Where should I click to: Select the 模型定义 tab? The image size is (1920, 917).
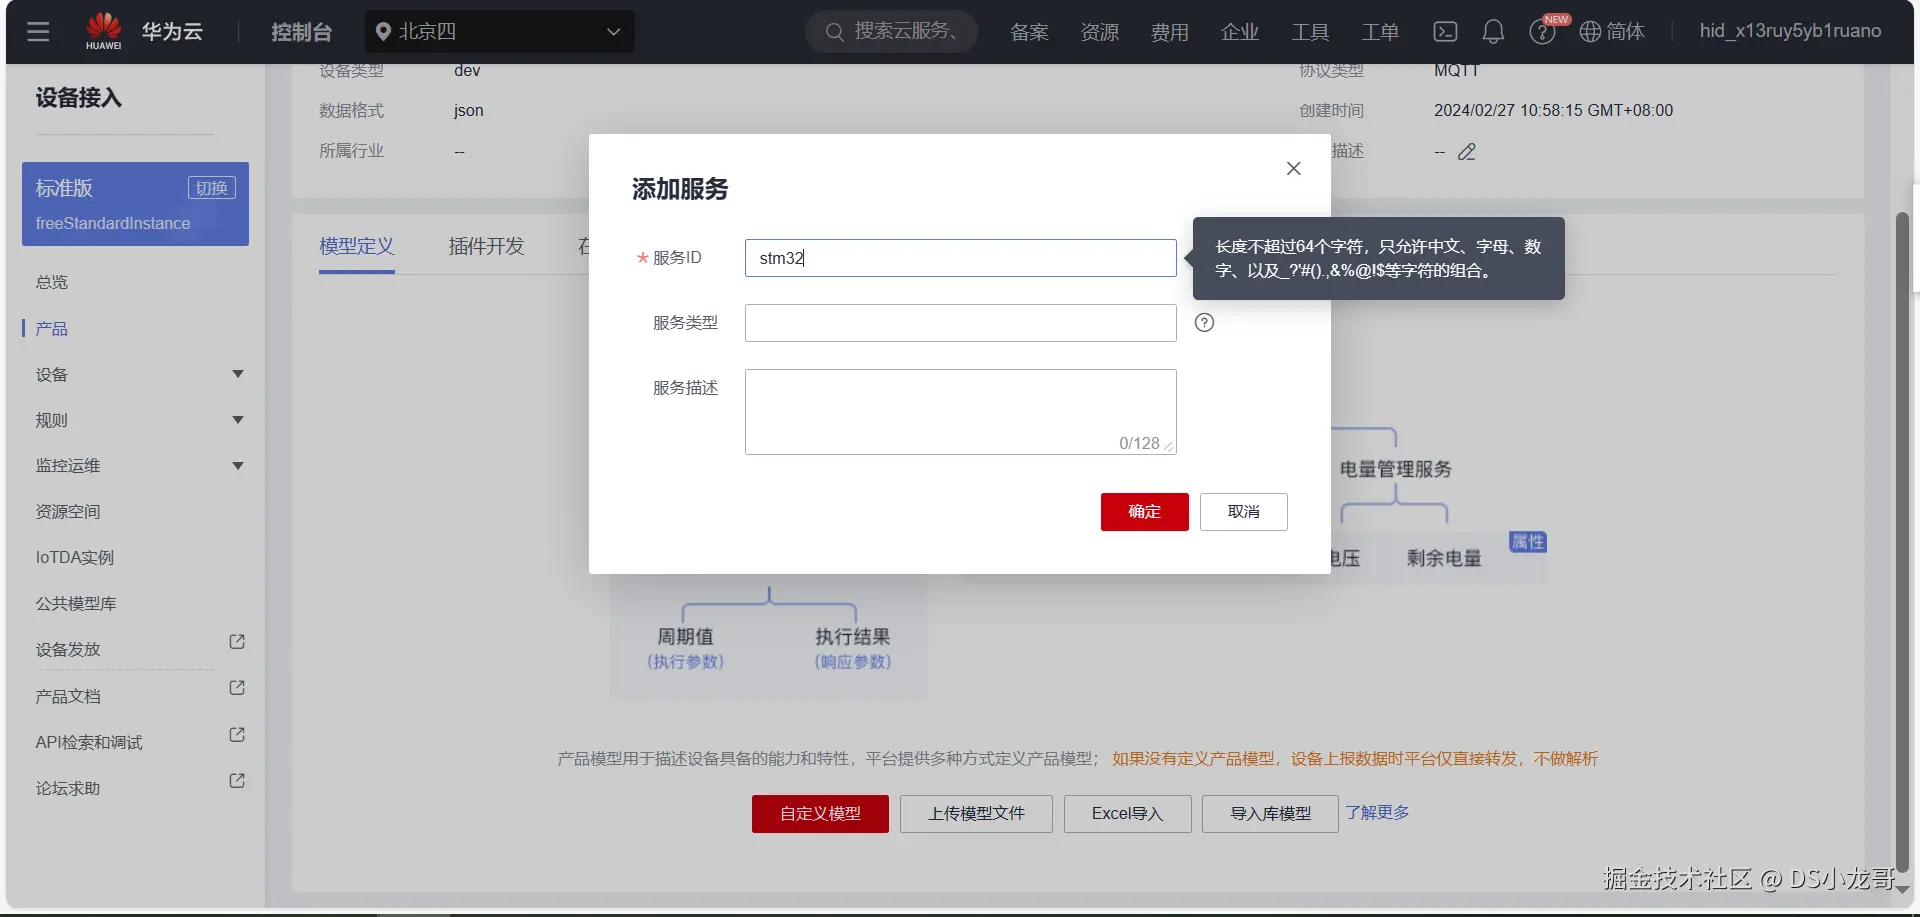357,246
